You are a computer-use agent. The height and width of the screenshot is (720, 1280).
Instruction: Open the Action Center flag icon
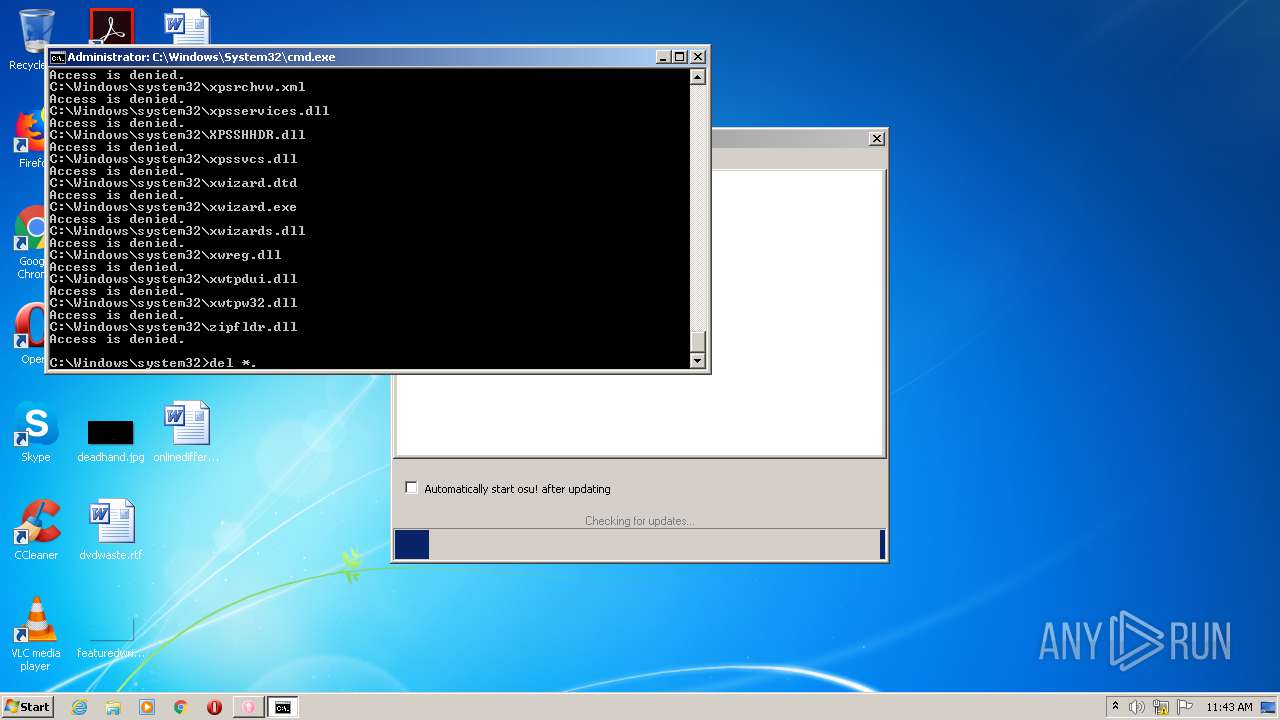[1185, 707]
